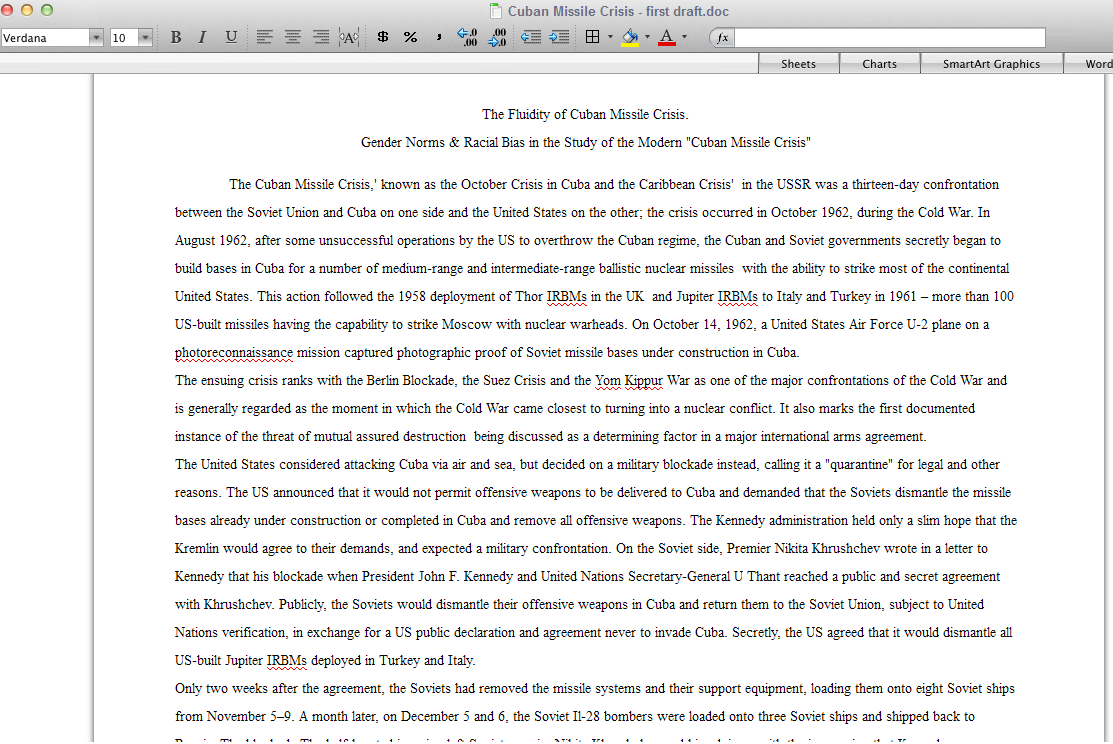Toggle Underline formatting
Viewport: 1113px width, 744px height.
(x=231, y=37)
